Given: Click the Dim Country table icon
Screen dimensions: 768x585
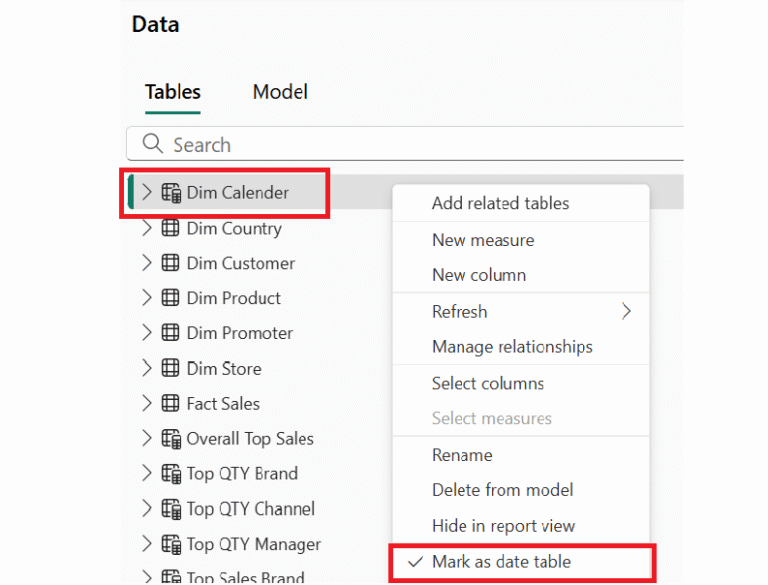Looking at the screenshot, I should pyautogui.click(x=170, y=228).
